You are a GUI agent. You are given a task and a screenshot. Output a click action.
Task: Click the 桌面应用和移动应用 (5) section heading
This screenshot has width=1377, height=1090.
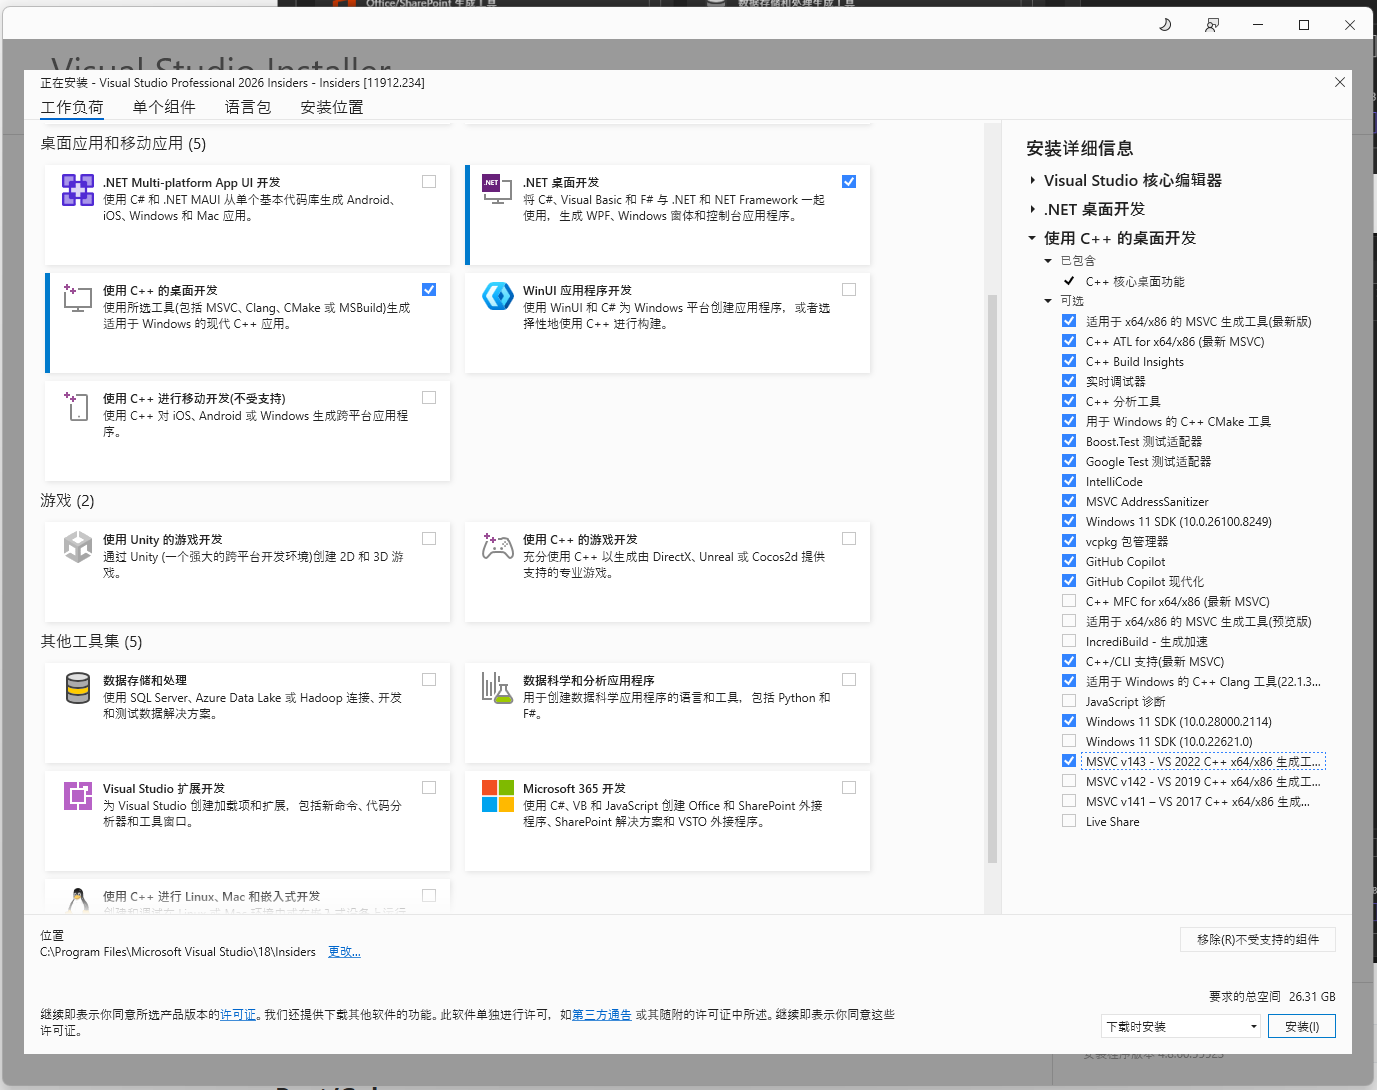[123, 144]
